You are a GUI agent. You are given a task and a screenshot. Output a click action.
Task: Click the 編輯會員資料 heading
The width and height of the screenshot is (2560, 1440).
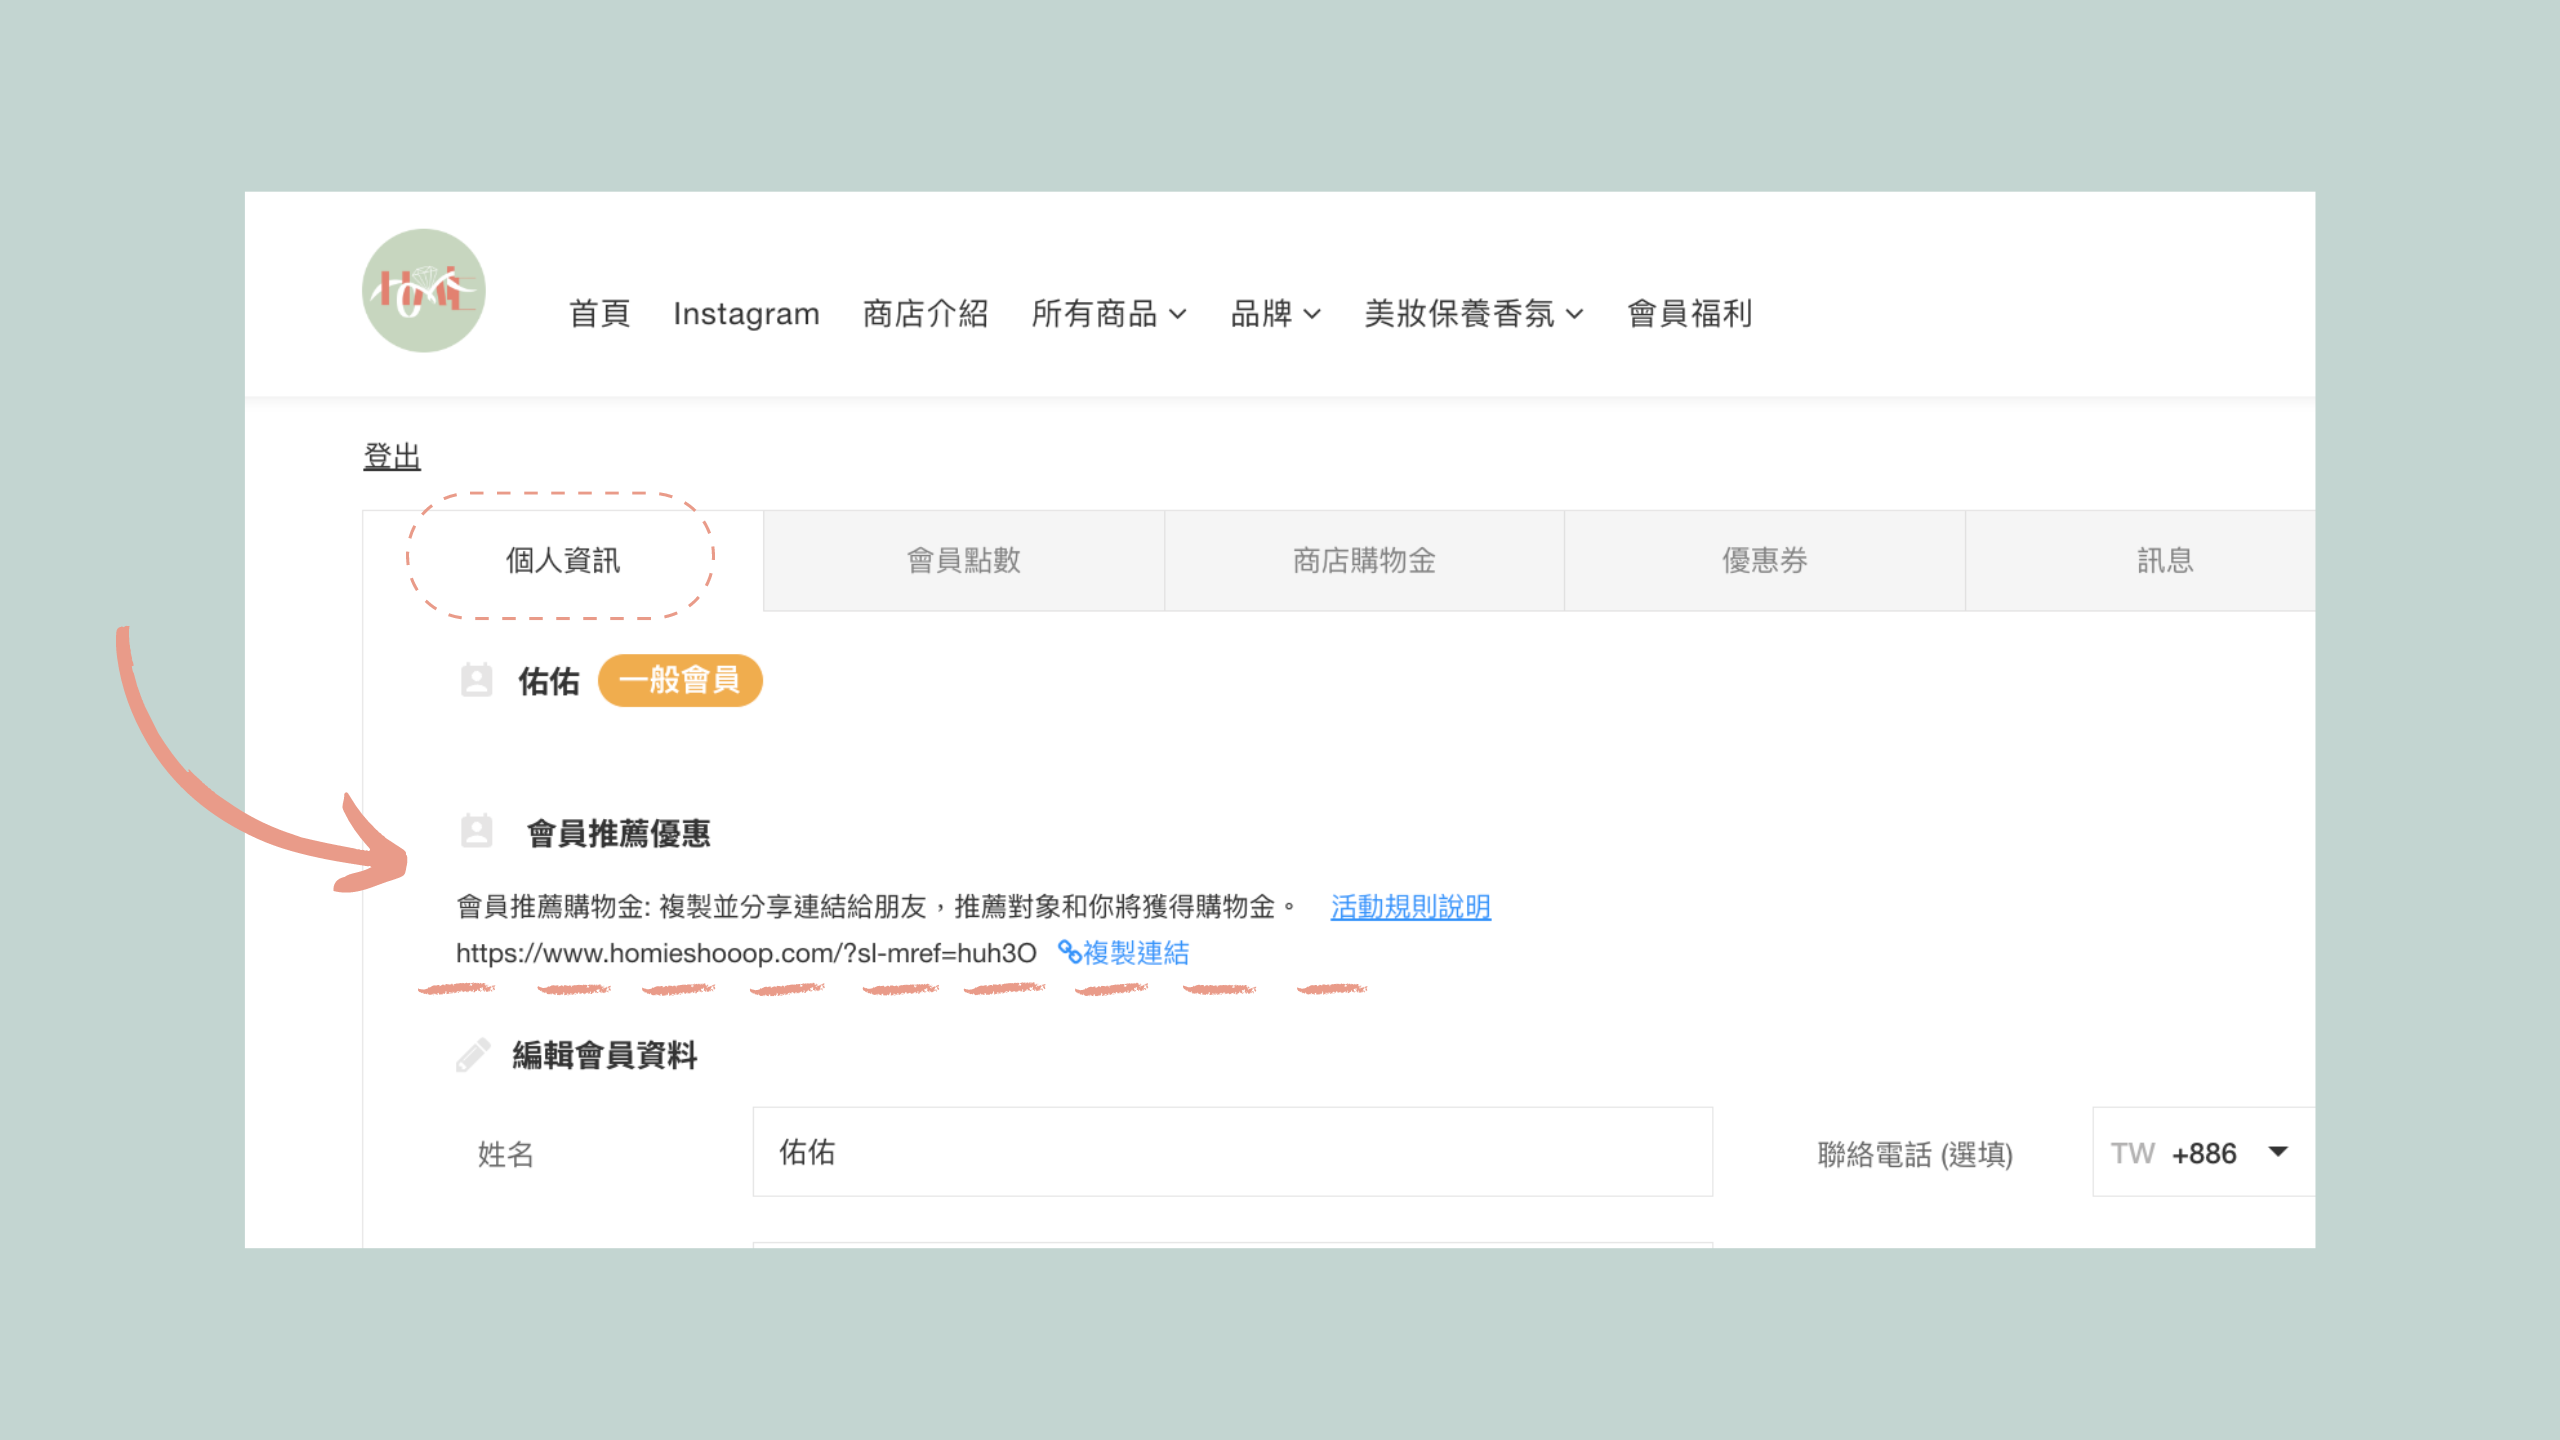pos(605,1055)
